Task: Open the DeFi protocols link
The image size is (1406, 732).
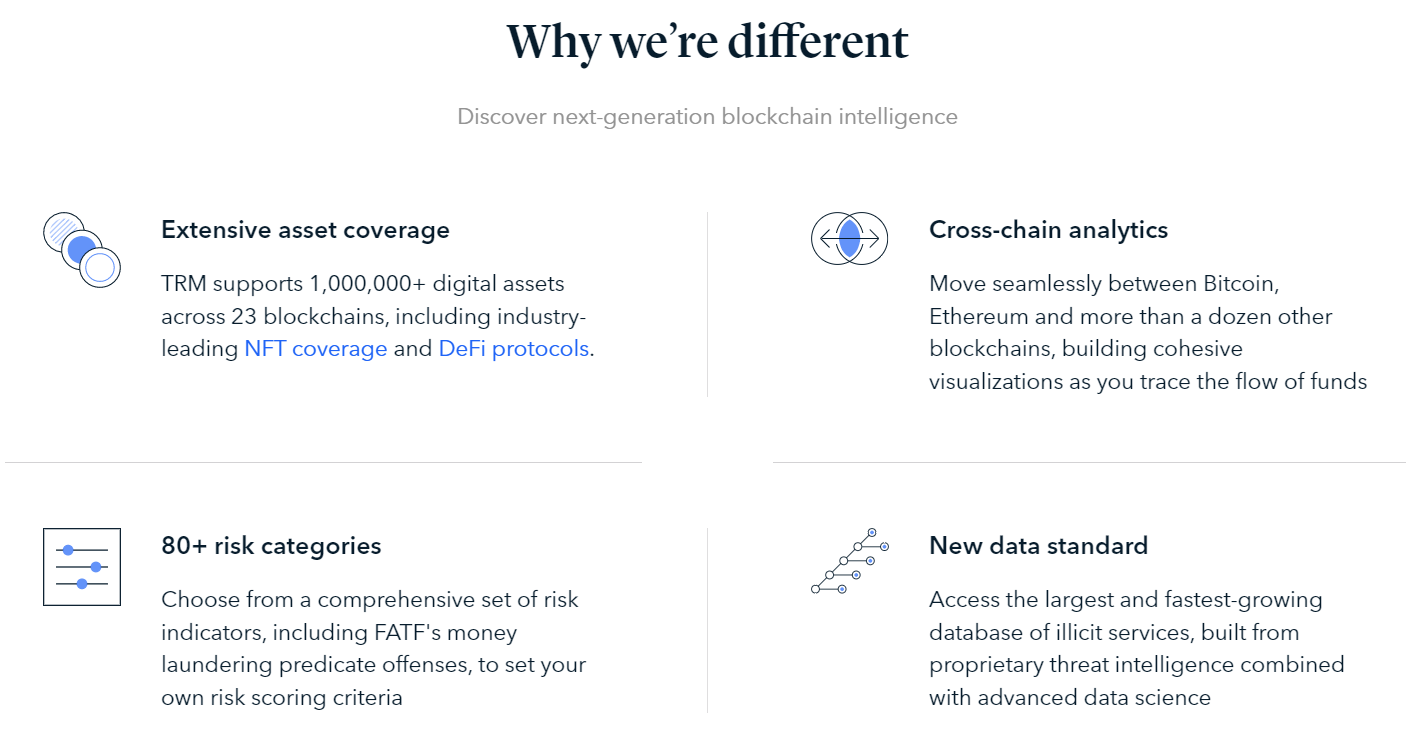Action: pyautogui.click(x=514, y=349)
